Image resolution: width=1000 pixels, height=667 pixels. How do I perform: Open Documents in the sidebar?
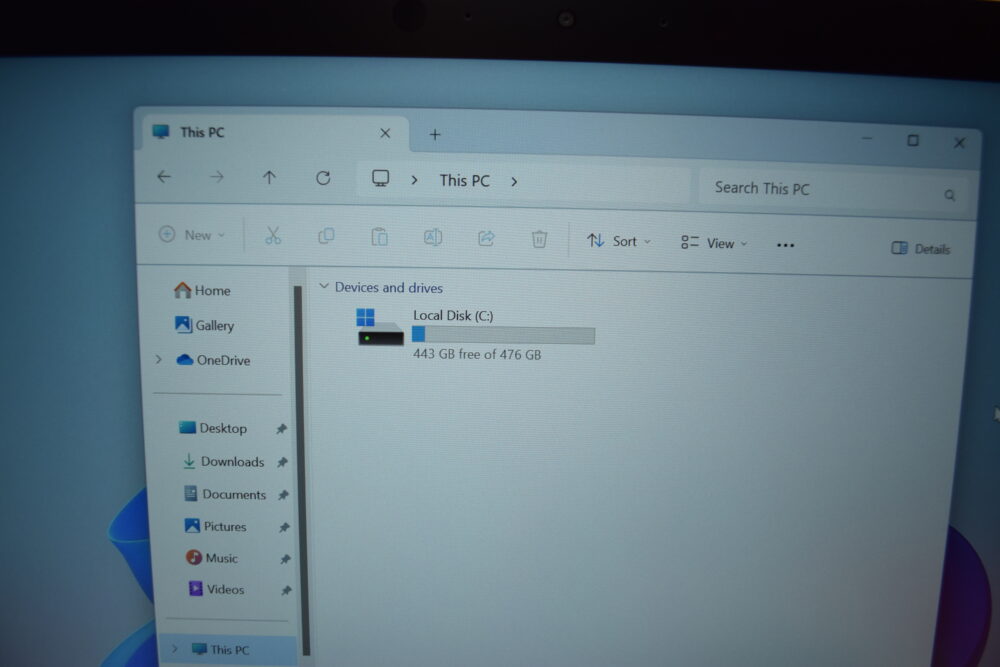[x=225, y=494]
